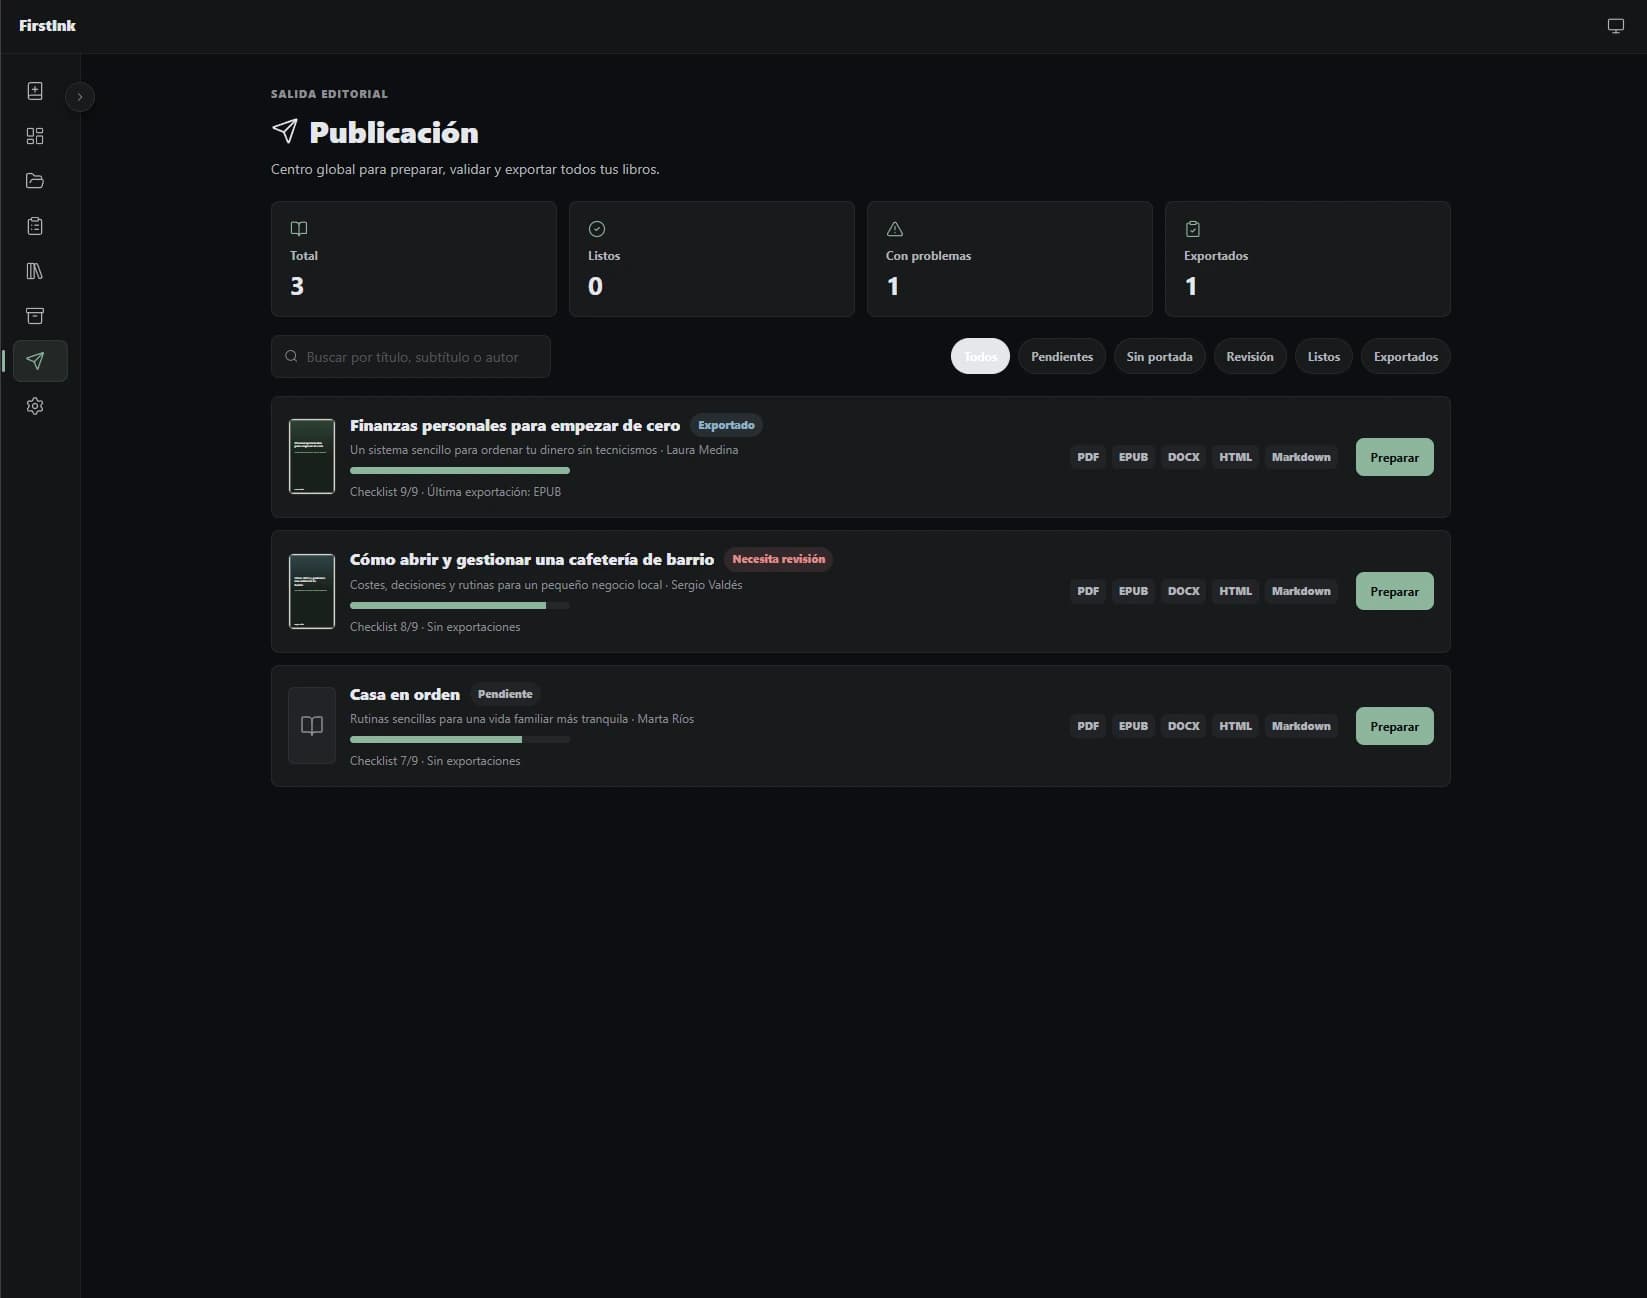The width and height of the screenshot is (1647, 1298).
Task: Open the library books sidebar icon
Action: [35, 271]
